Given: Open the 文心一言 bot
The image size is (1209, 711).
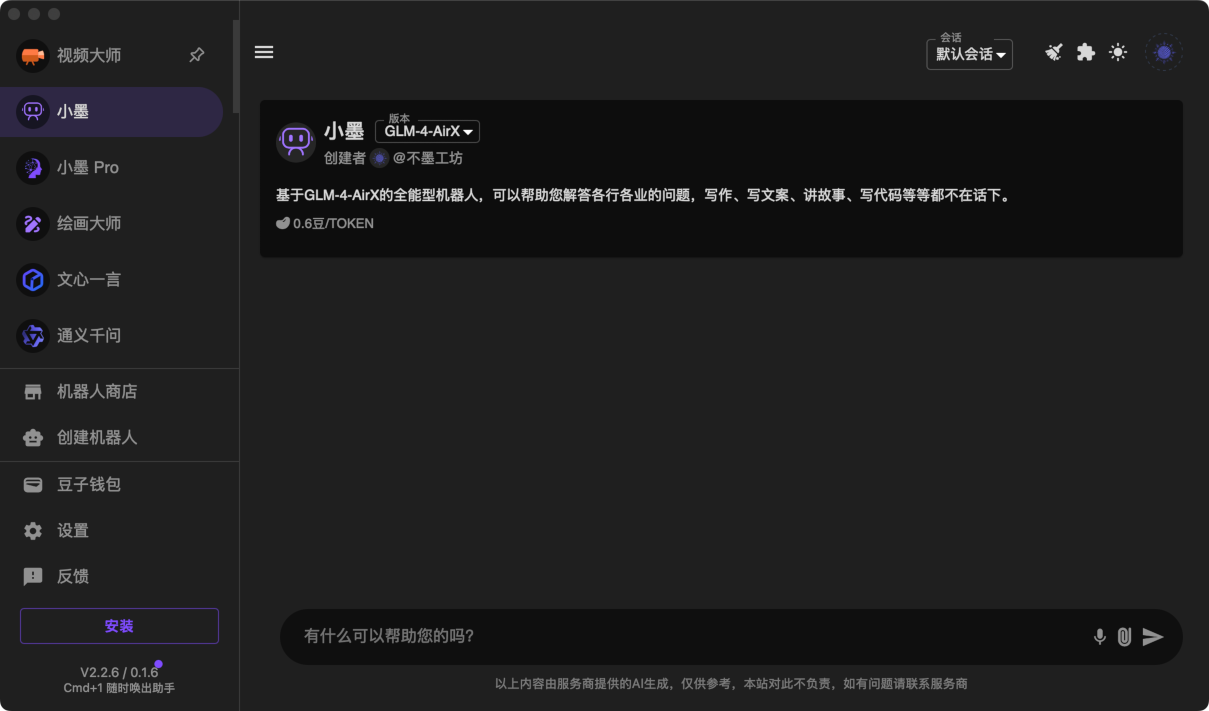Looking at the screenshot, I should tap(111, 280).
